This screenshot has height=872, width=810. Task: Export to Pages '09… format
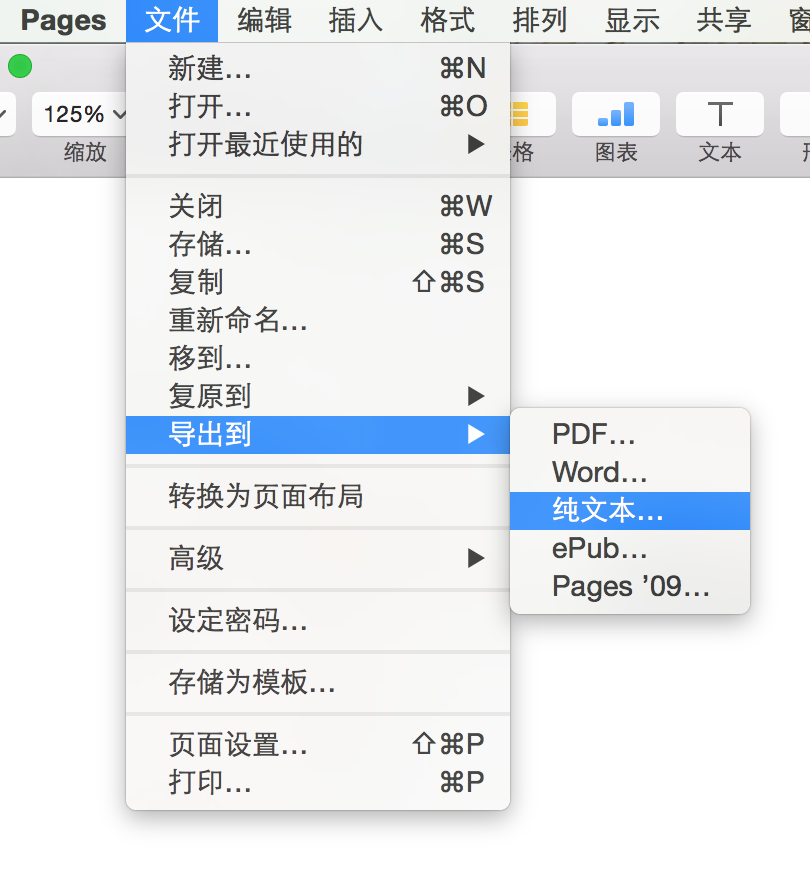pyautogui.click(x=630, y=586)
